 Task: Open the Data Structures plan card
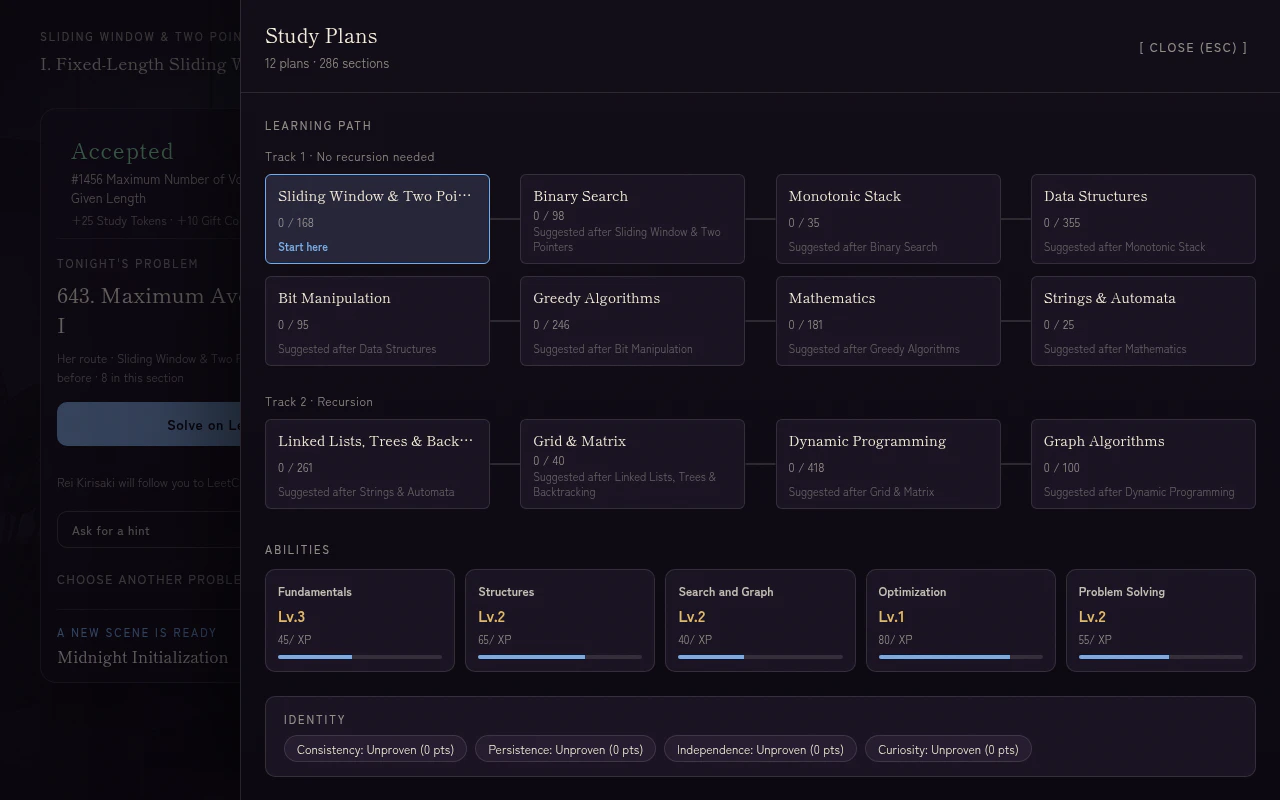[x=1143, y=219]
